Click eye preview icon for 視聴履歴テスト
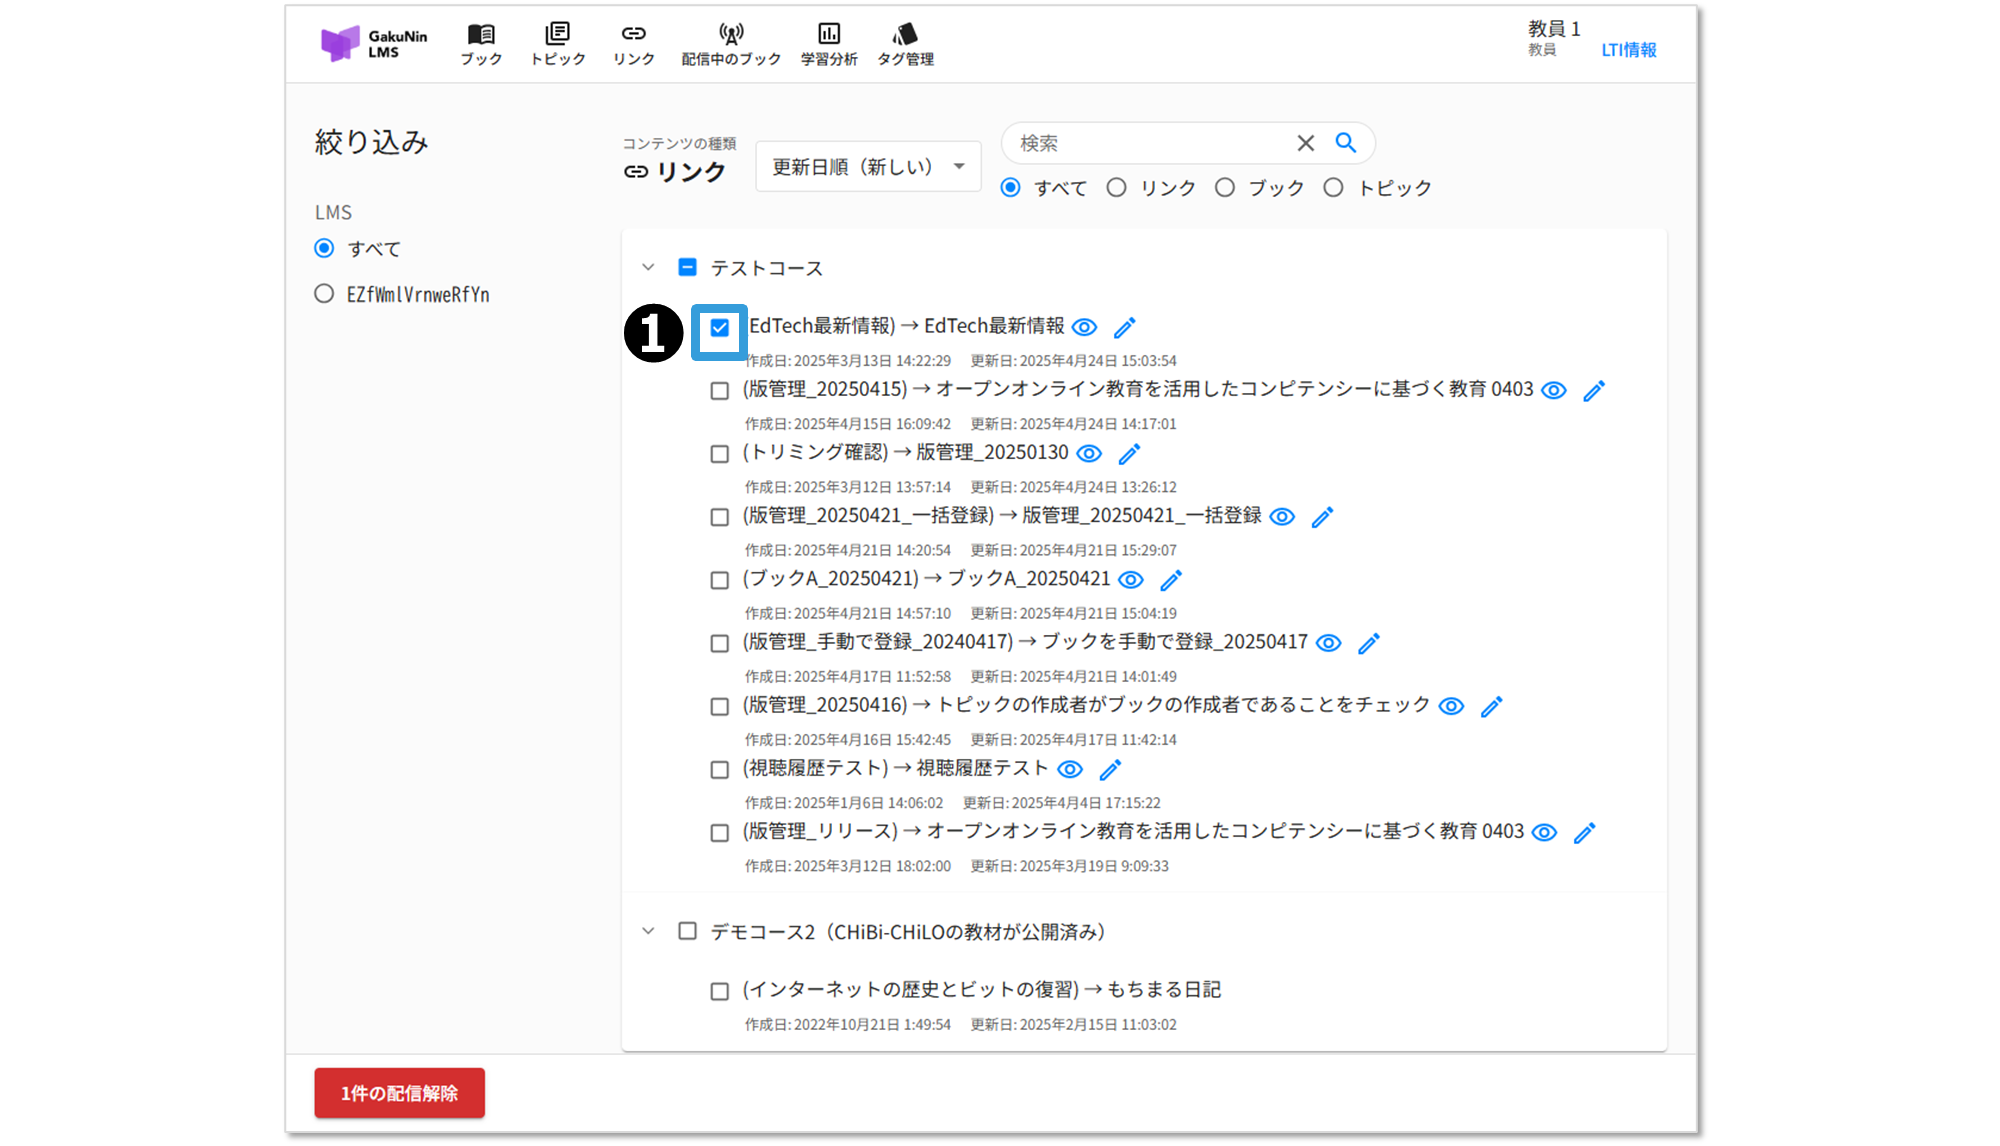Viewport: 2000px width, 1146px height. pyautogui.click(x=1070, y=769)
